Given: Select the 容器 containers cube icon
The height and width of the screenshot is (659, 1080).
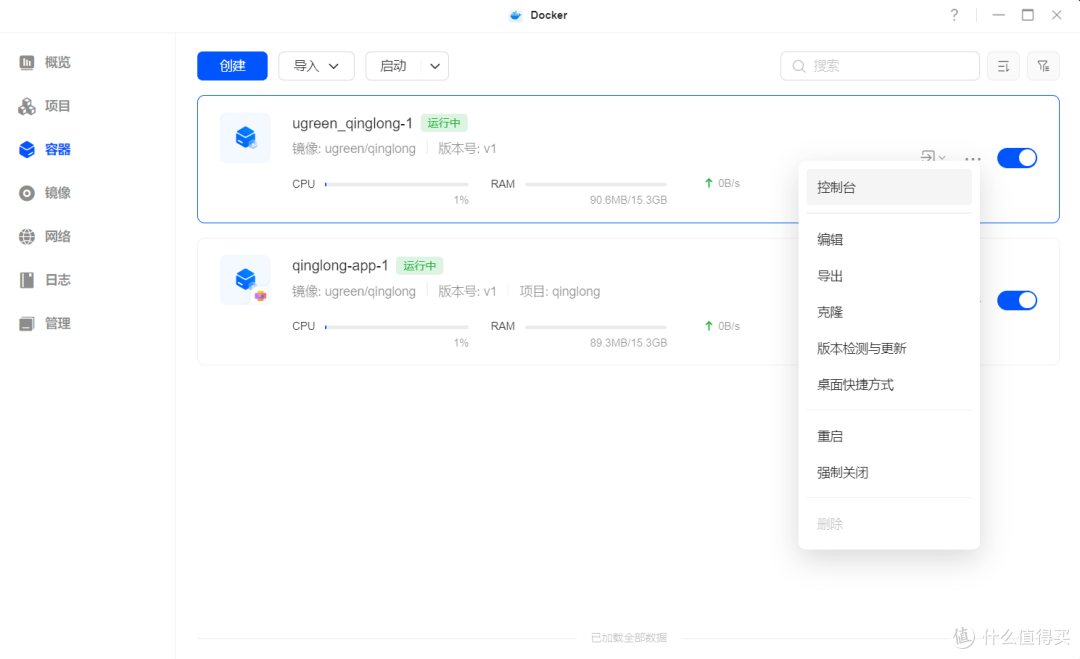Looking at the screenshot, I should 27,149.
